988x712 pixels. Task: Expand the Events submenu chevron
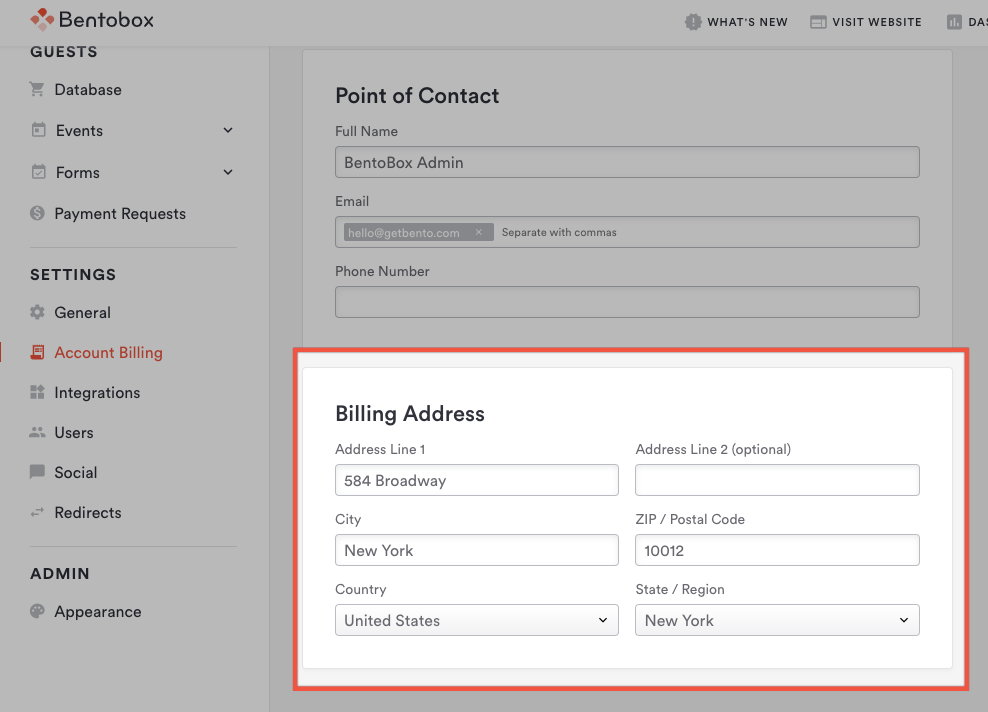(228, 130)
